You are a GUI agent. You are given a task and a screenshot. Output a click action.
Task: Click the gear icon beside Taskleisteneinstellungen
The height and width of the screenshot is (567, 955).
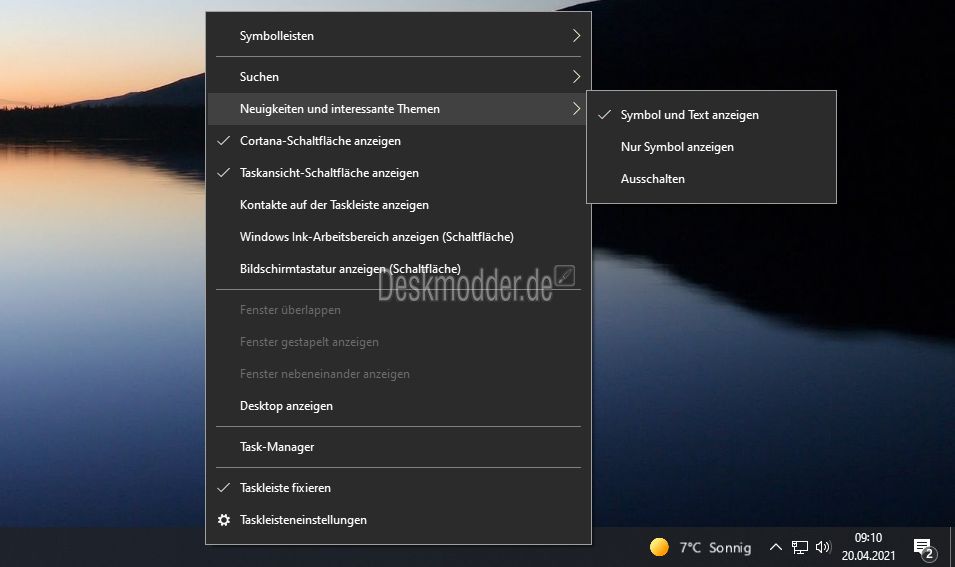[x=224, y=520]
